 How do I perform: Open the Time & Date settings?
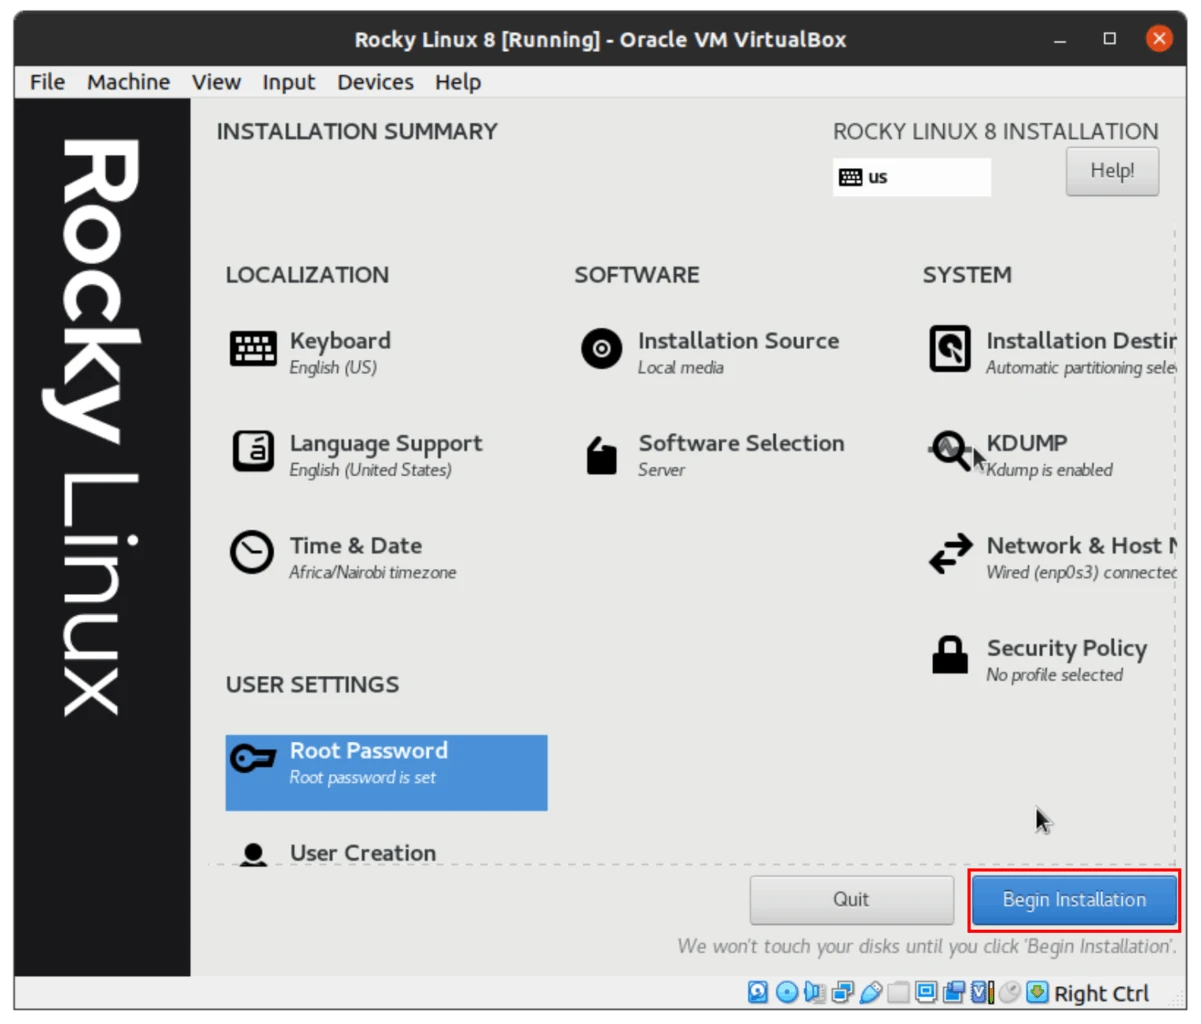(x=355, y=557)
